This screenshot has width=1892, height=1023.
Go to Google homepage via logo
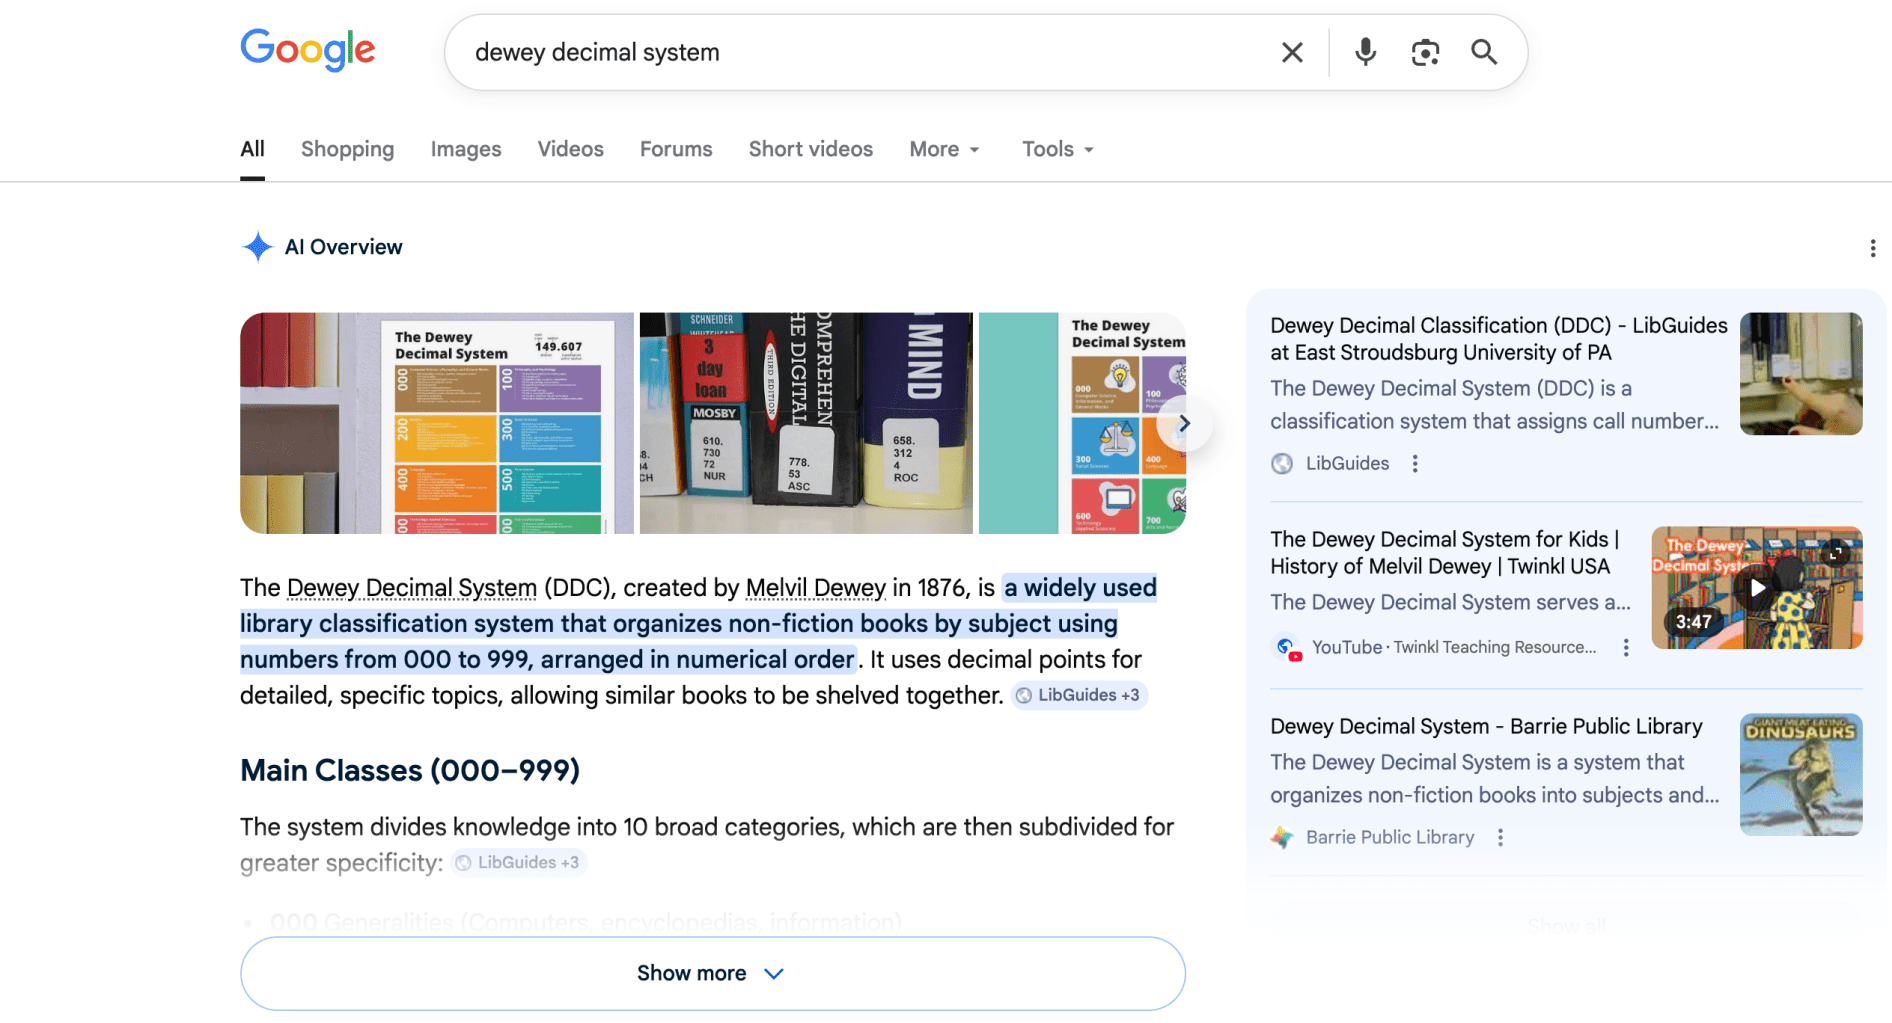pos(308,50)
